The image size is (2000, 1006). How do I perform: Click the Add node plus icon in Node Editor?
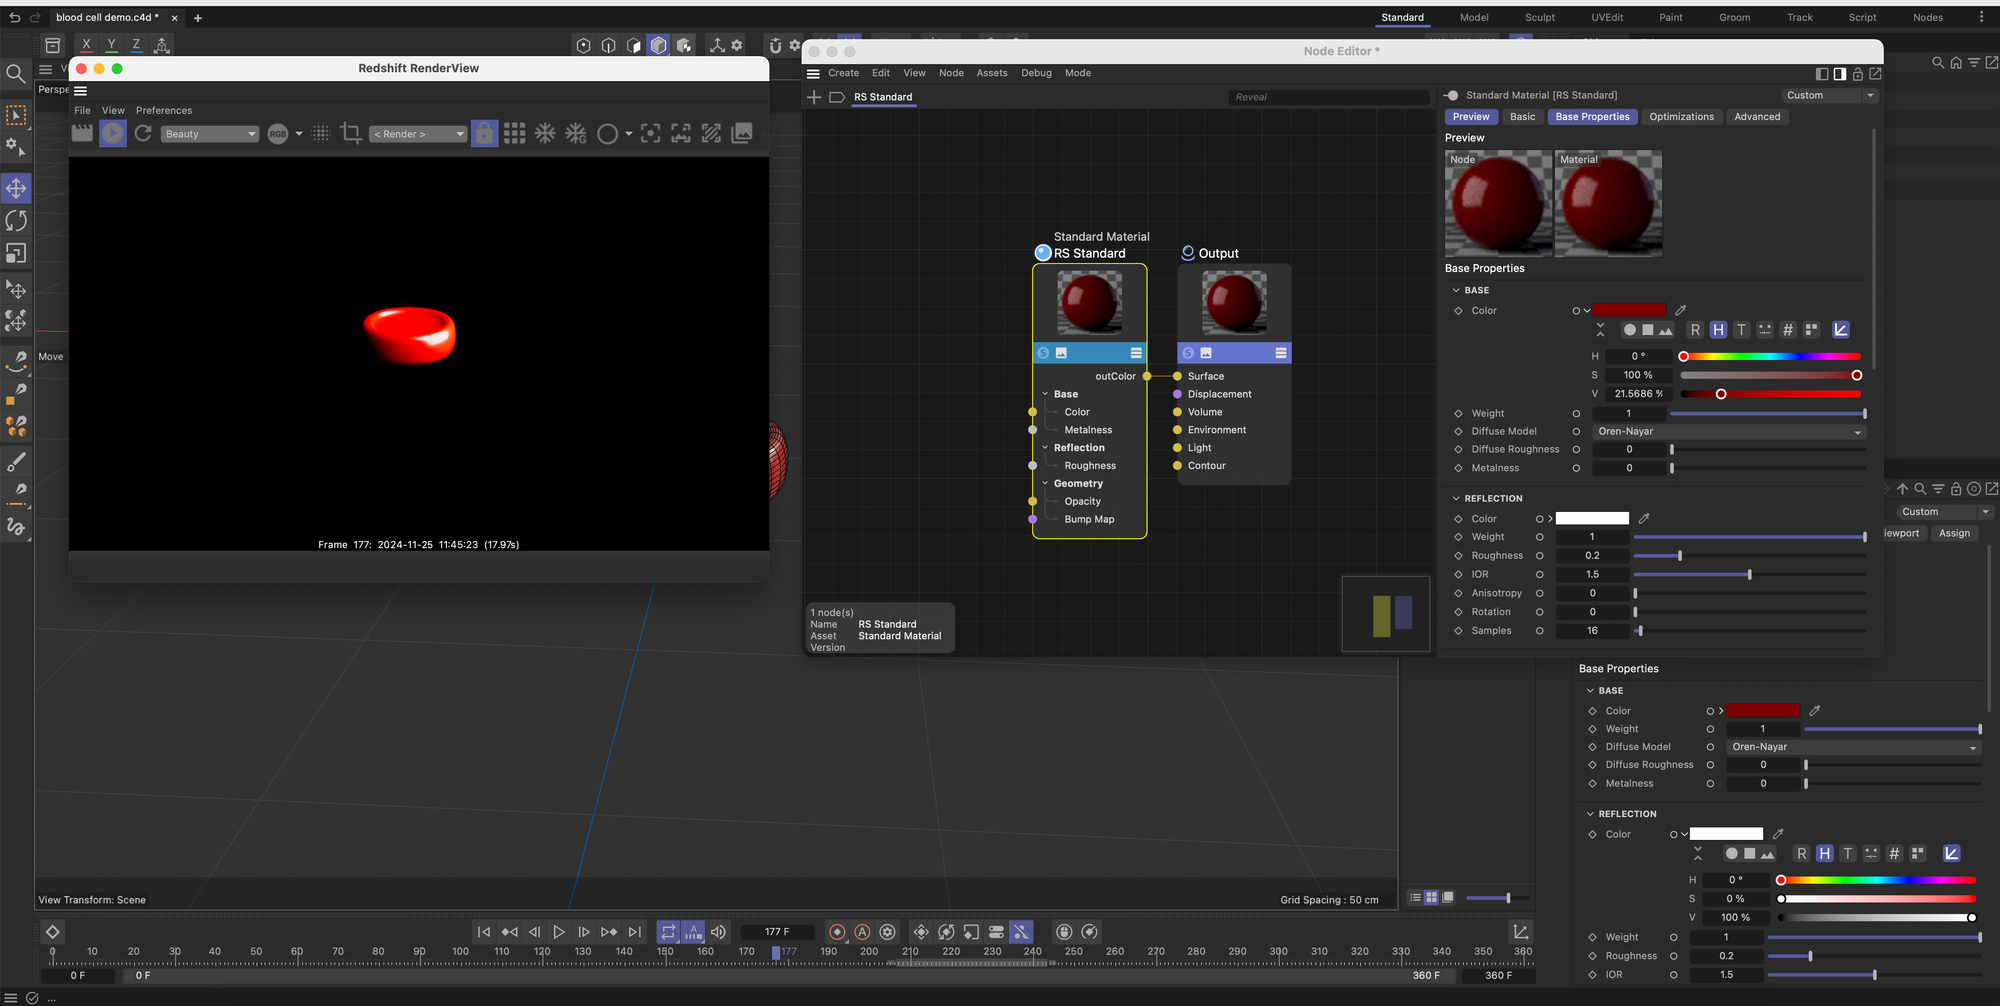(814, 97)
